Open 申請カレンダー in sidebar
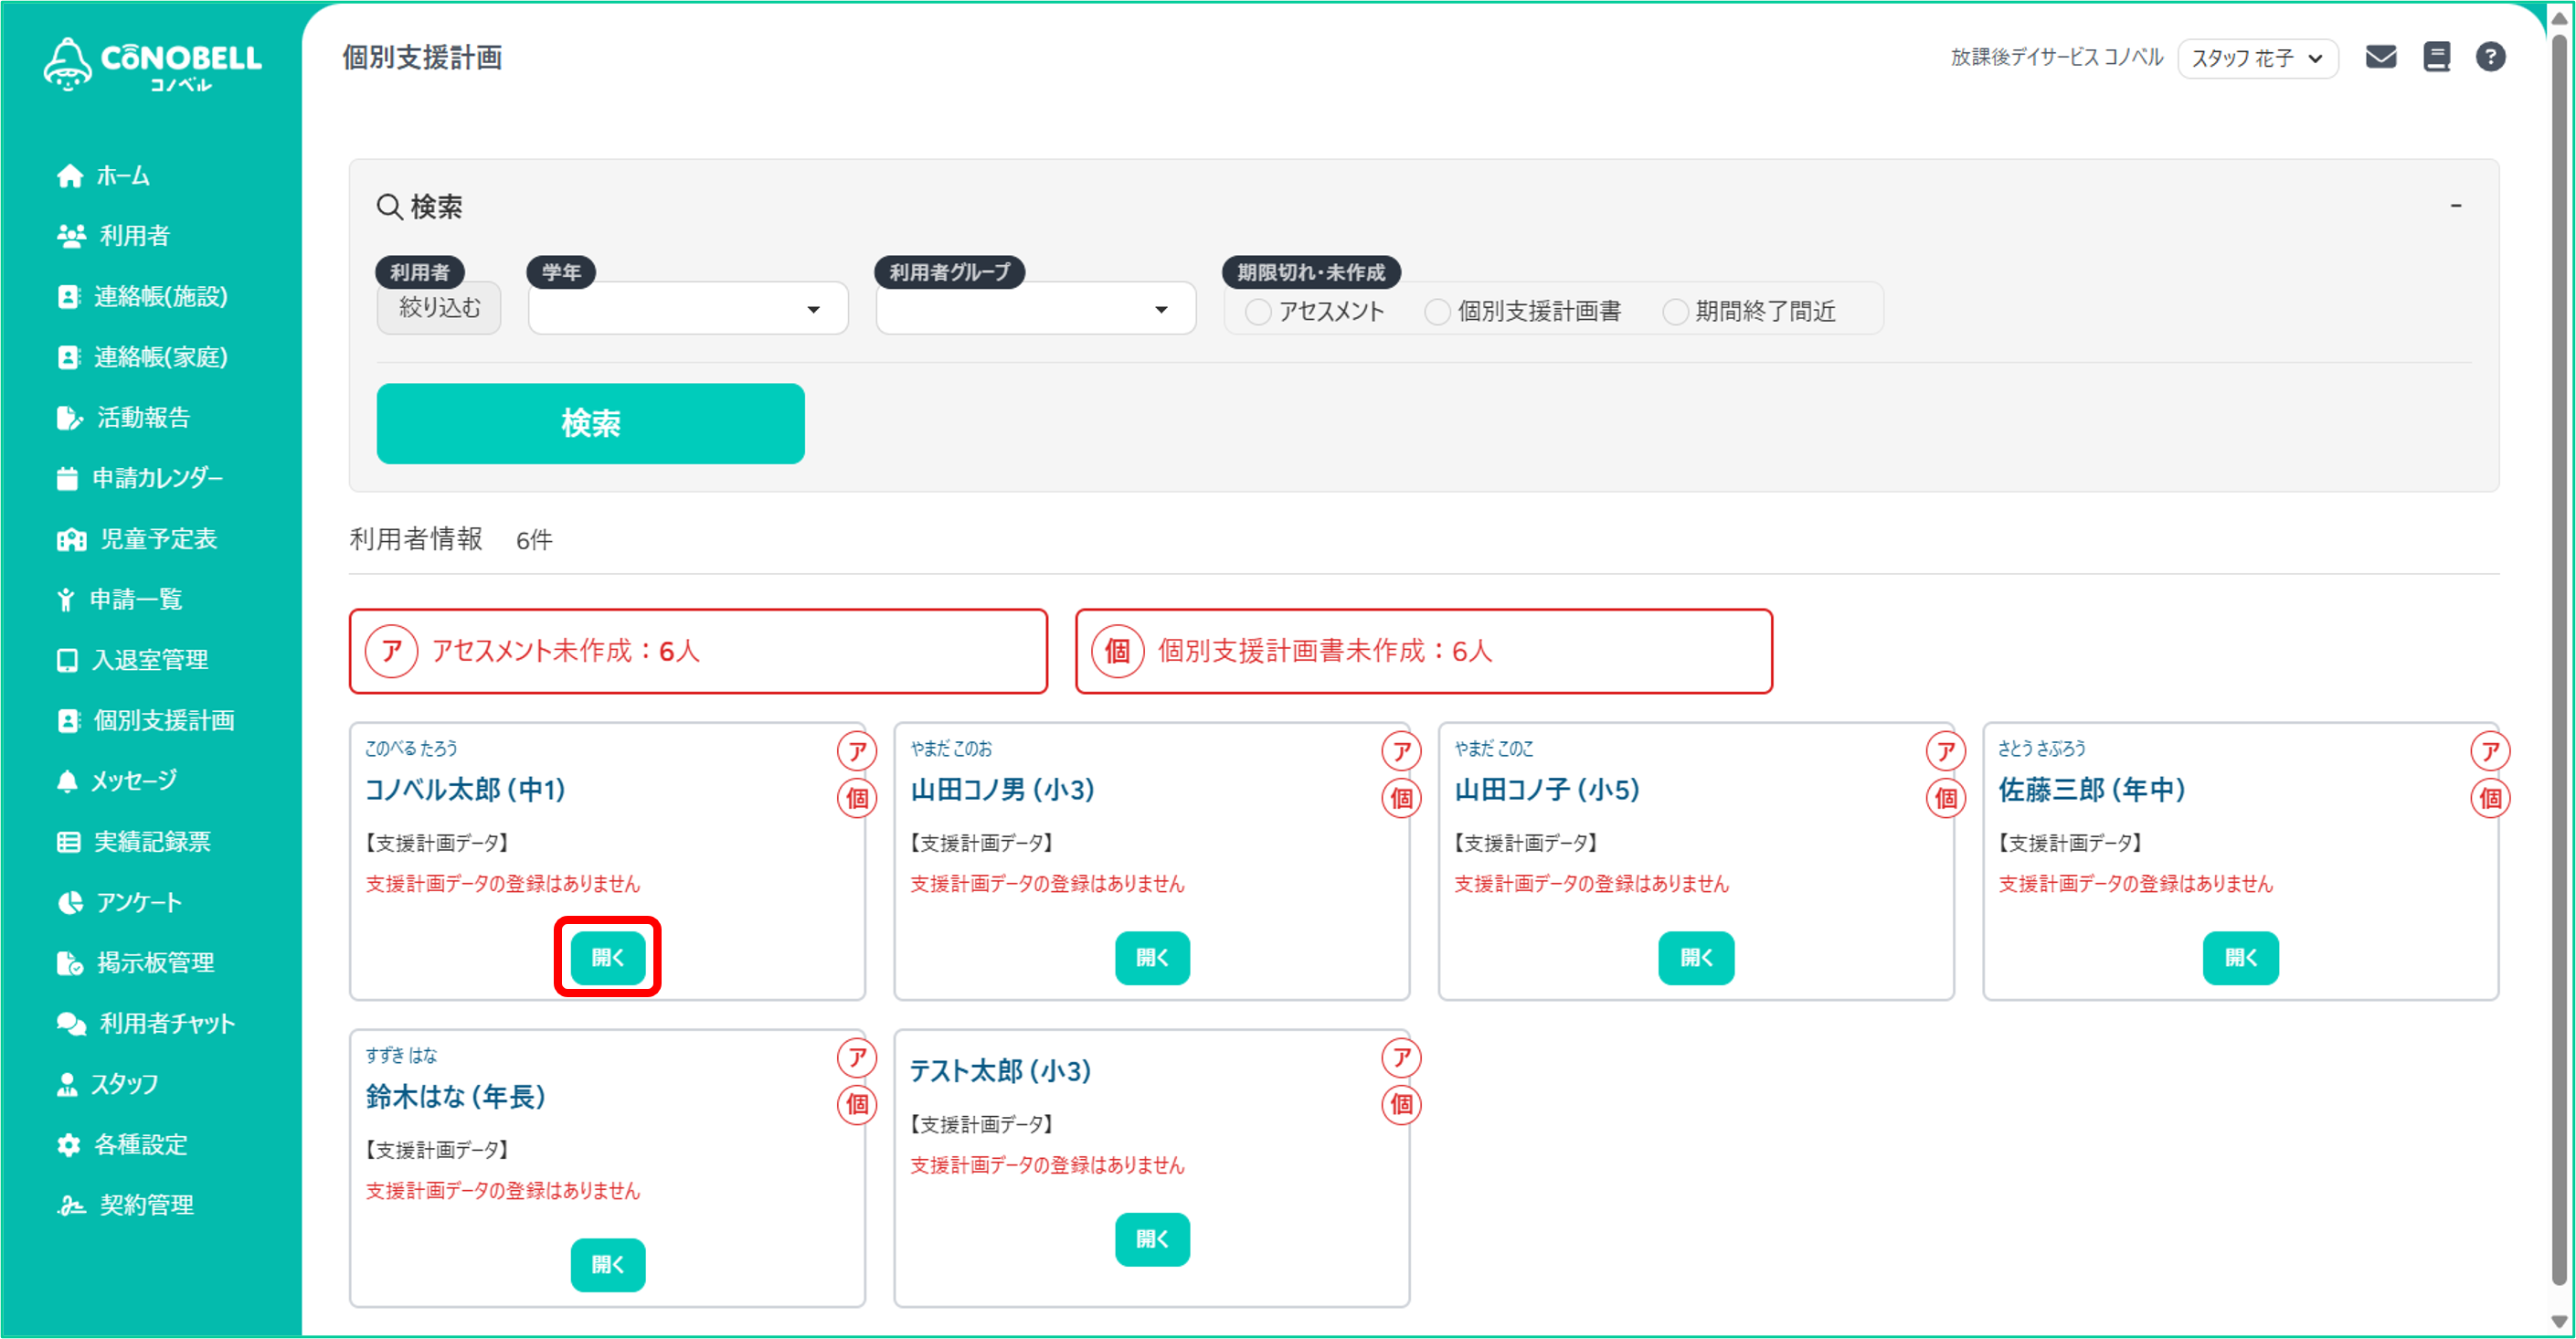 pyautogui.click(x=140, y=478)
